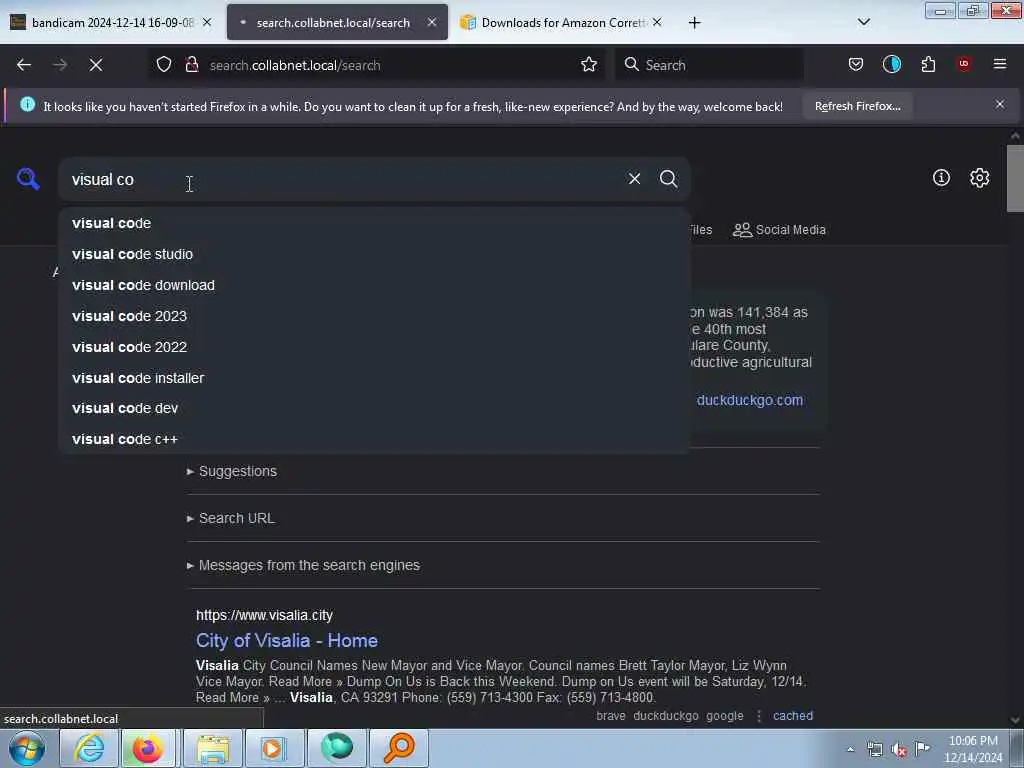1024x768 pixels.
Task: Click the page vertical scrollbar thumb
Action: tap(1015, 178)
